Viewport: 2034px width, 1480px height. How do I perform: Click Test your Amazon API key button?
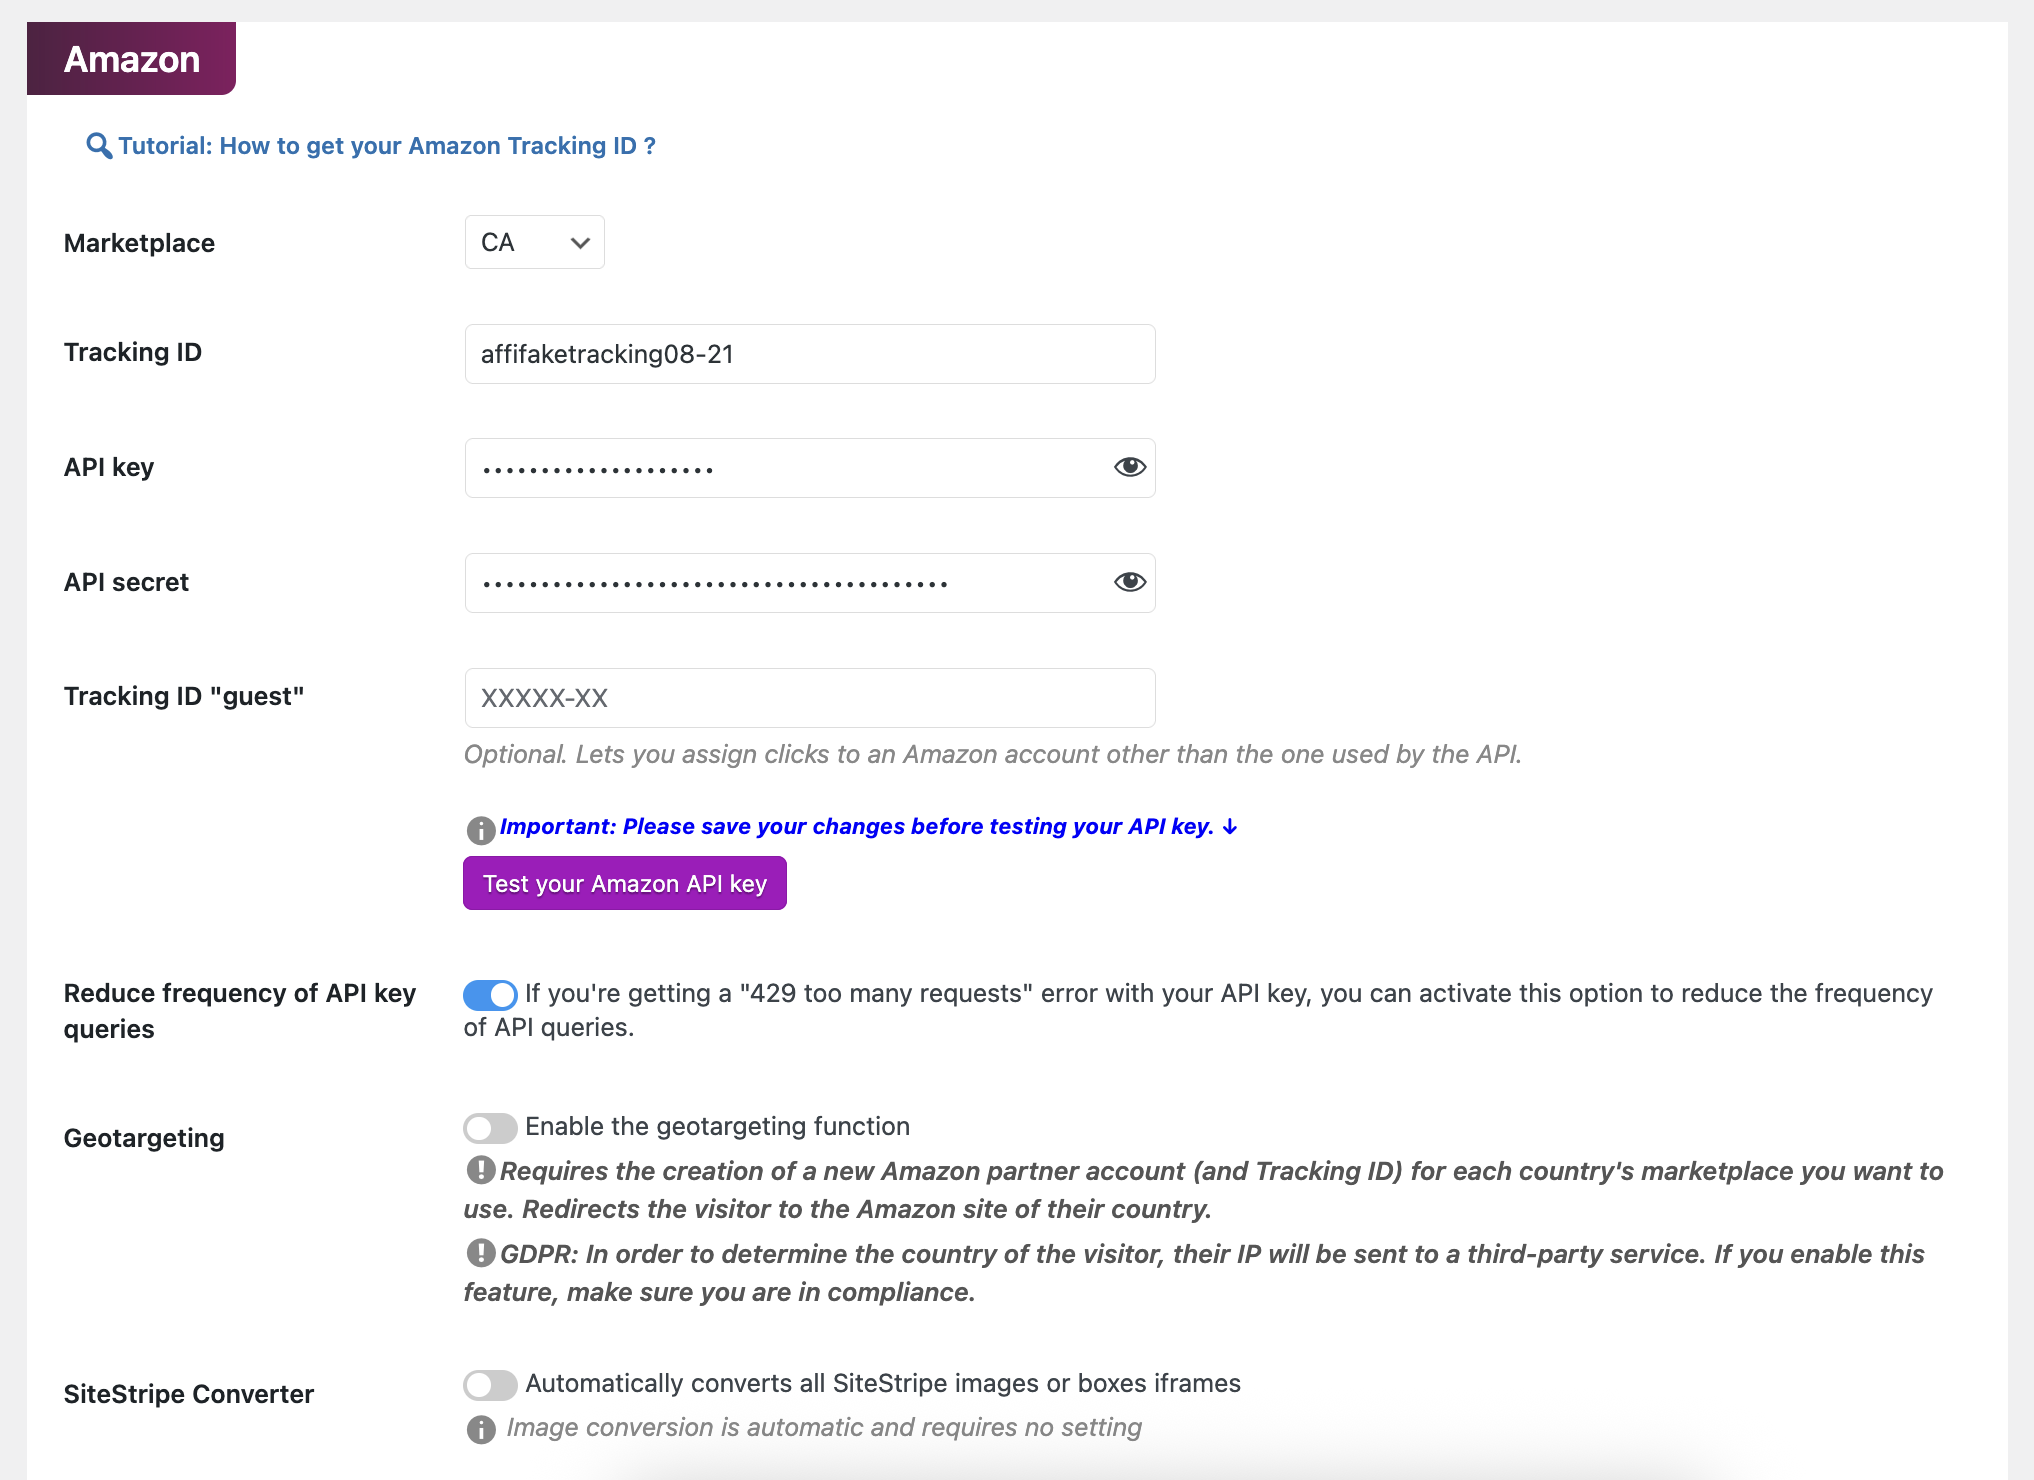[625, 883]
